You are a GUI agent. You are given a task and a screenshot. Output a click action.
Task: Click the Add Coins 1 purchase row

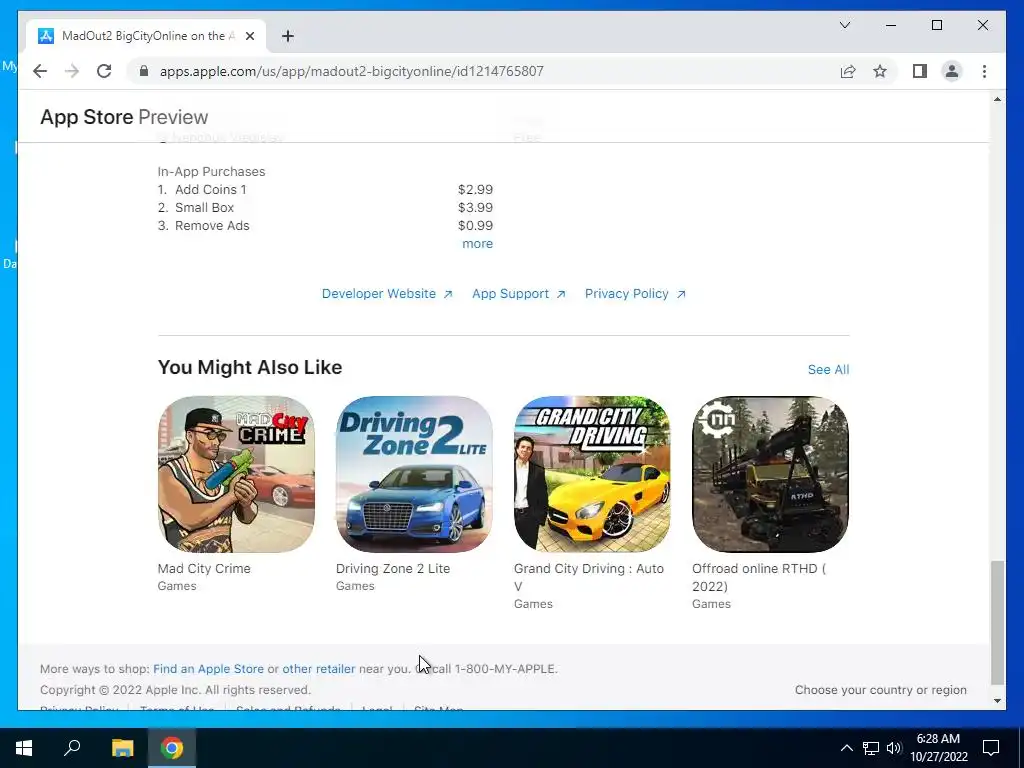[x=325, y=189]
